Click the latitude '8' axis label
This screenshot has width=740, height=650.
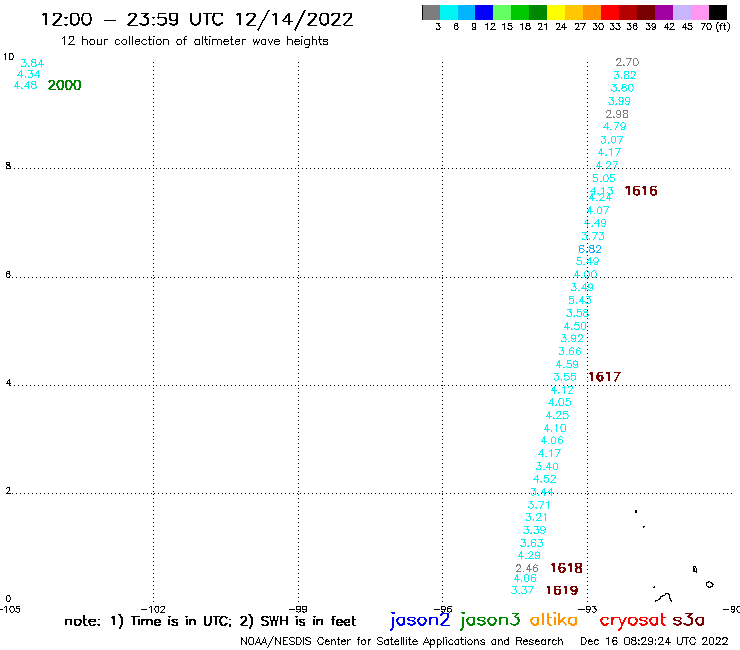tap(8, 166)
